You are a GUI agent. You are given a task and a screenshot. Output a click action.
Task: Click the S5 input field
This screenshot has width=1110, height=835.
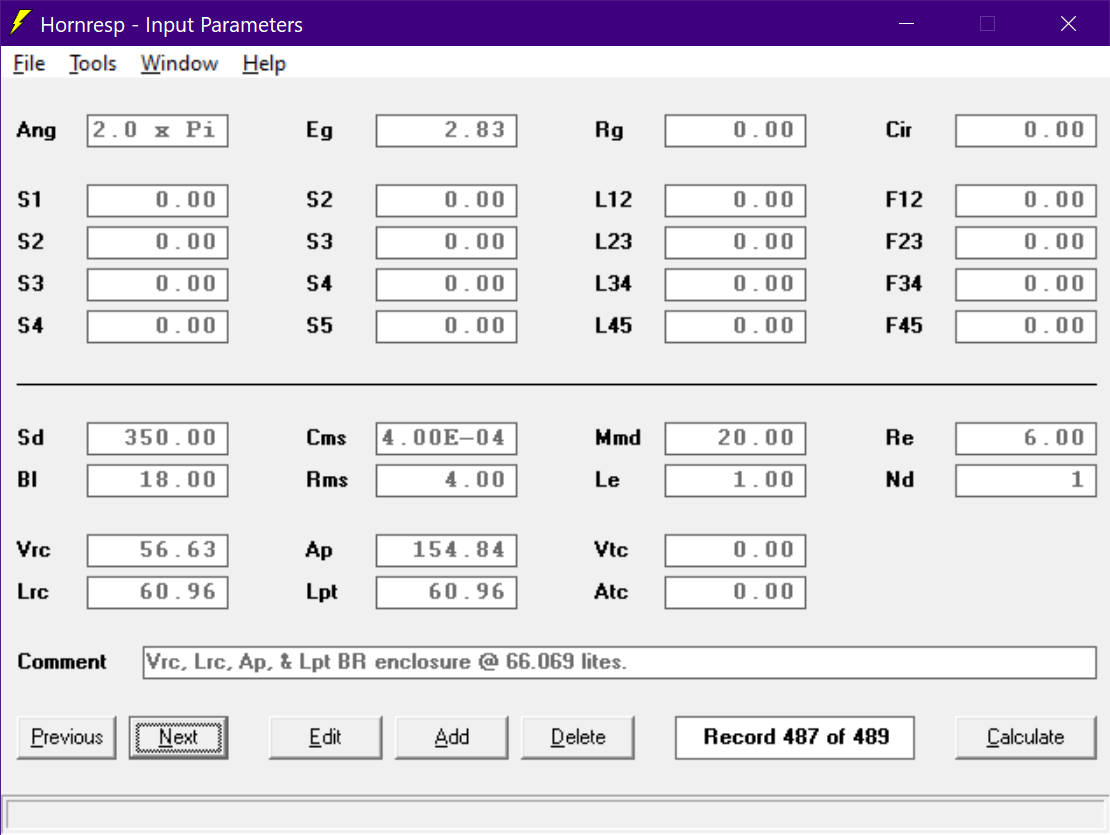coord(446,326)
